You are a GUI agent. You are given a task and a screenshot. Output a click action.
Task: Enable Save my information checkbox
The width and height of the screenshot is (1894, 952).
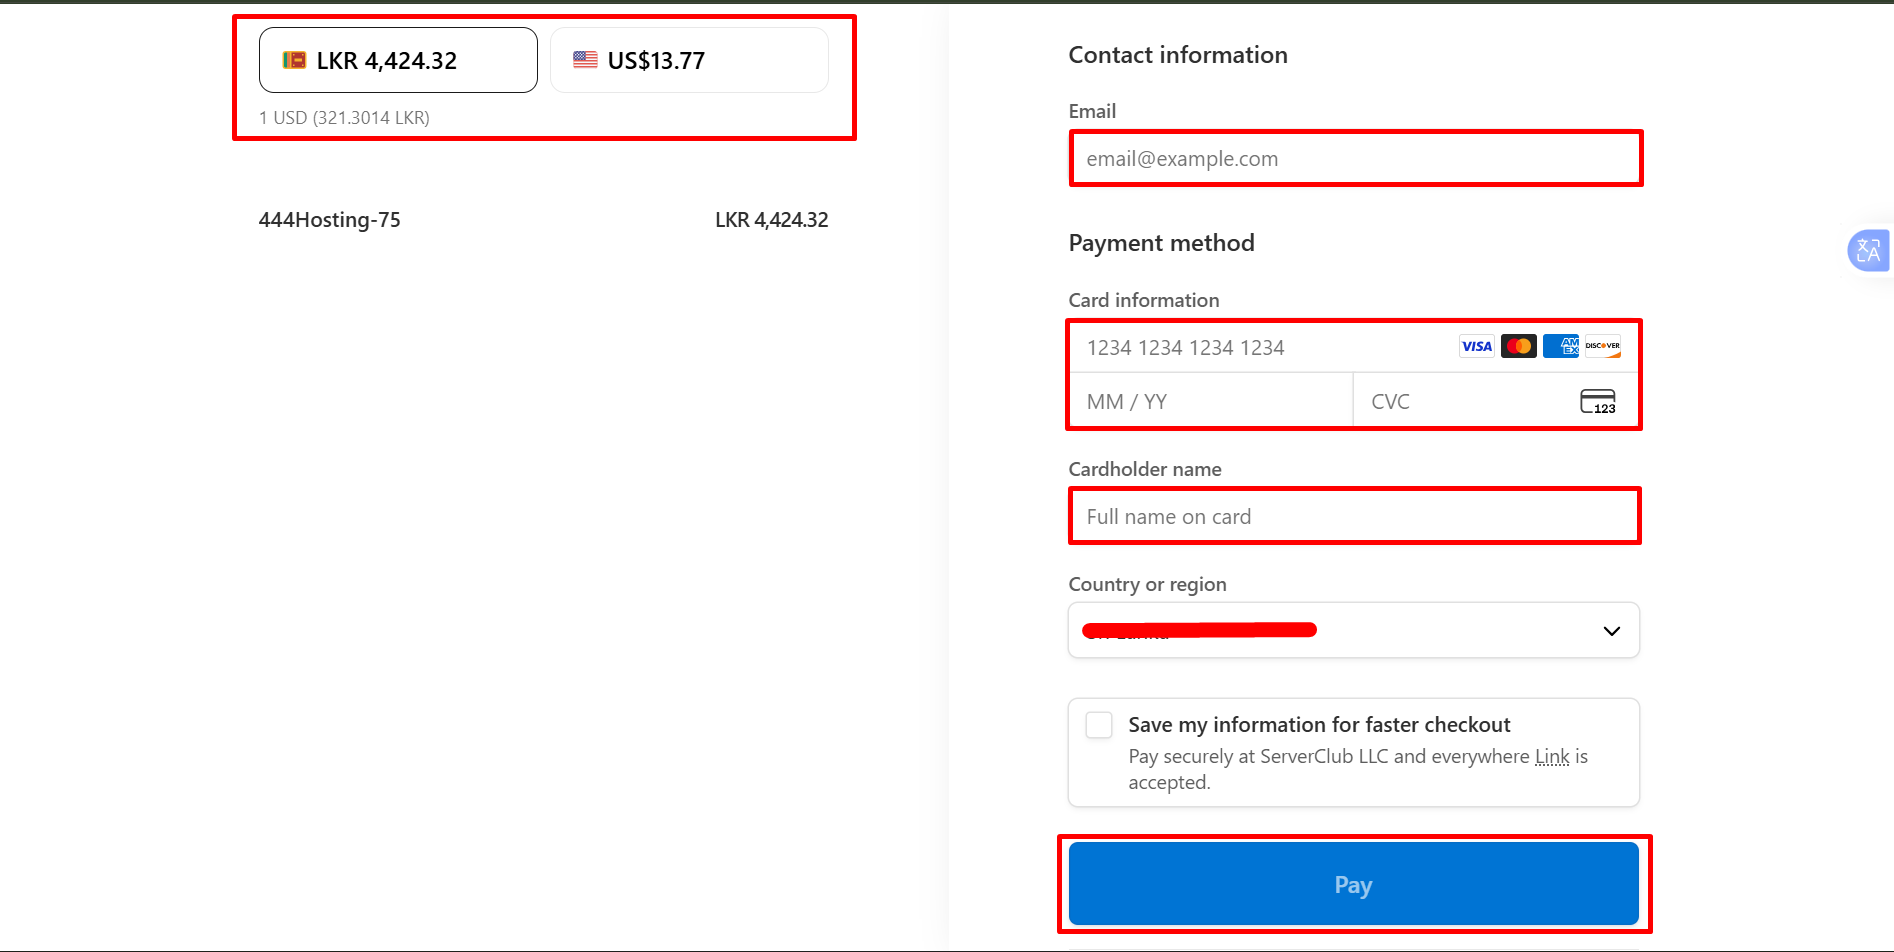1099,725
